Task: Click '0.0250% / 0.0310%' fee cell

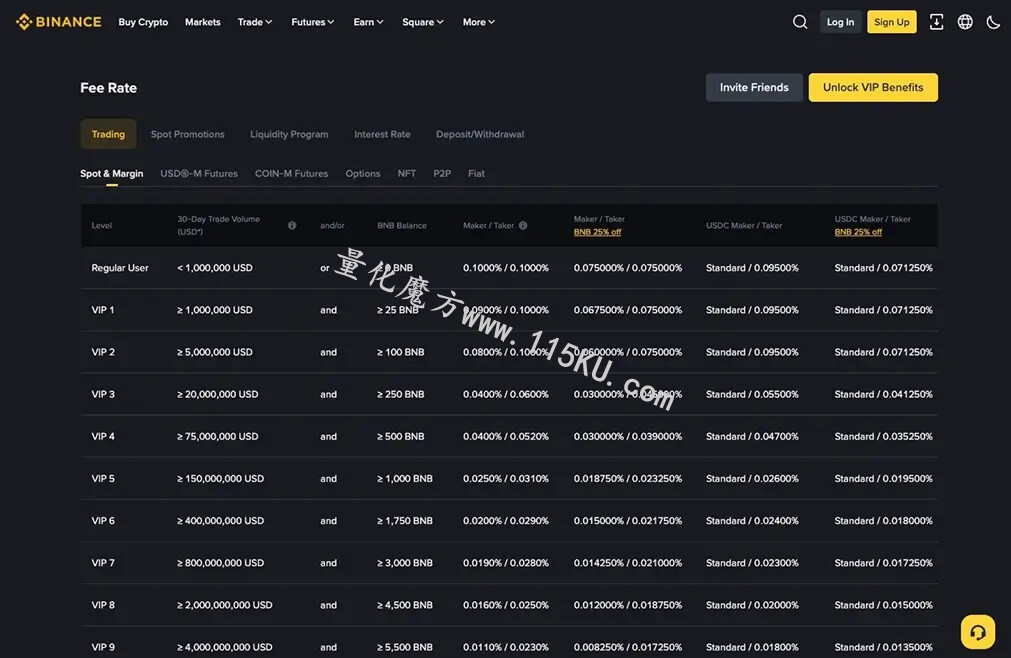Action: click(506, 478)
